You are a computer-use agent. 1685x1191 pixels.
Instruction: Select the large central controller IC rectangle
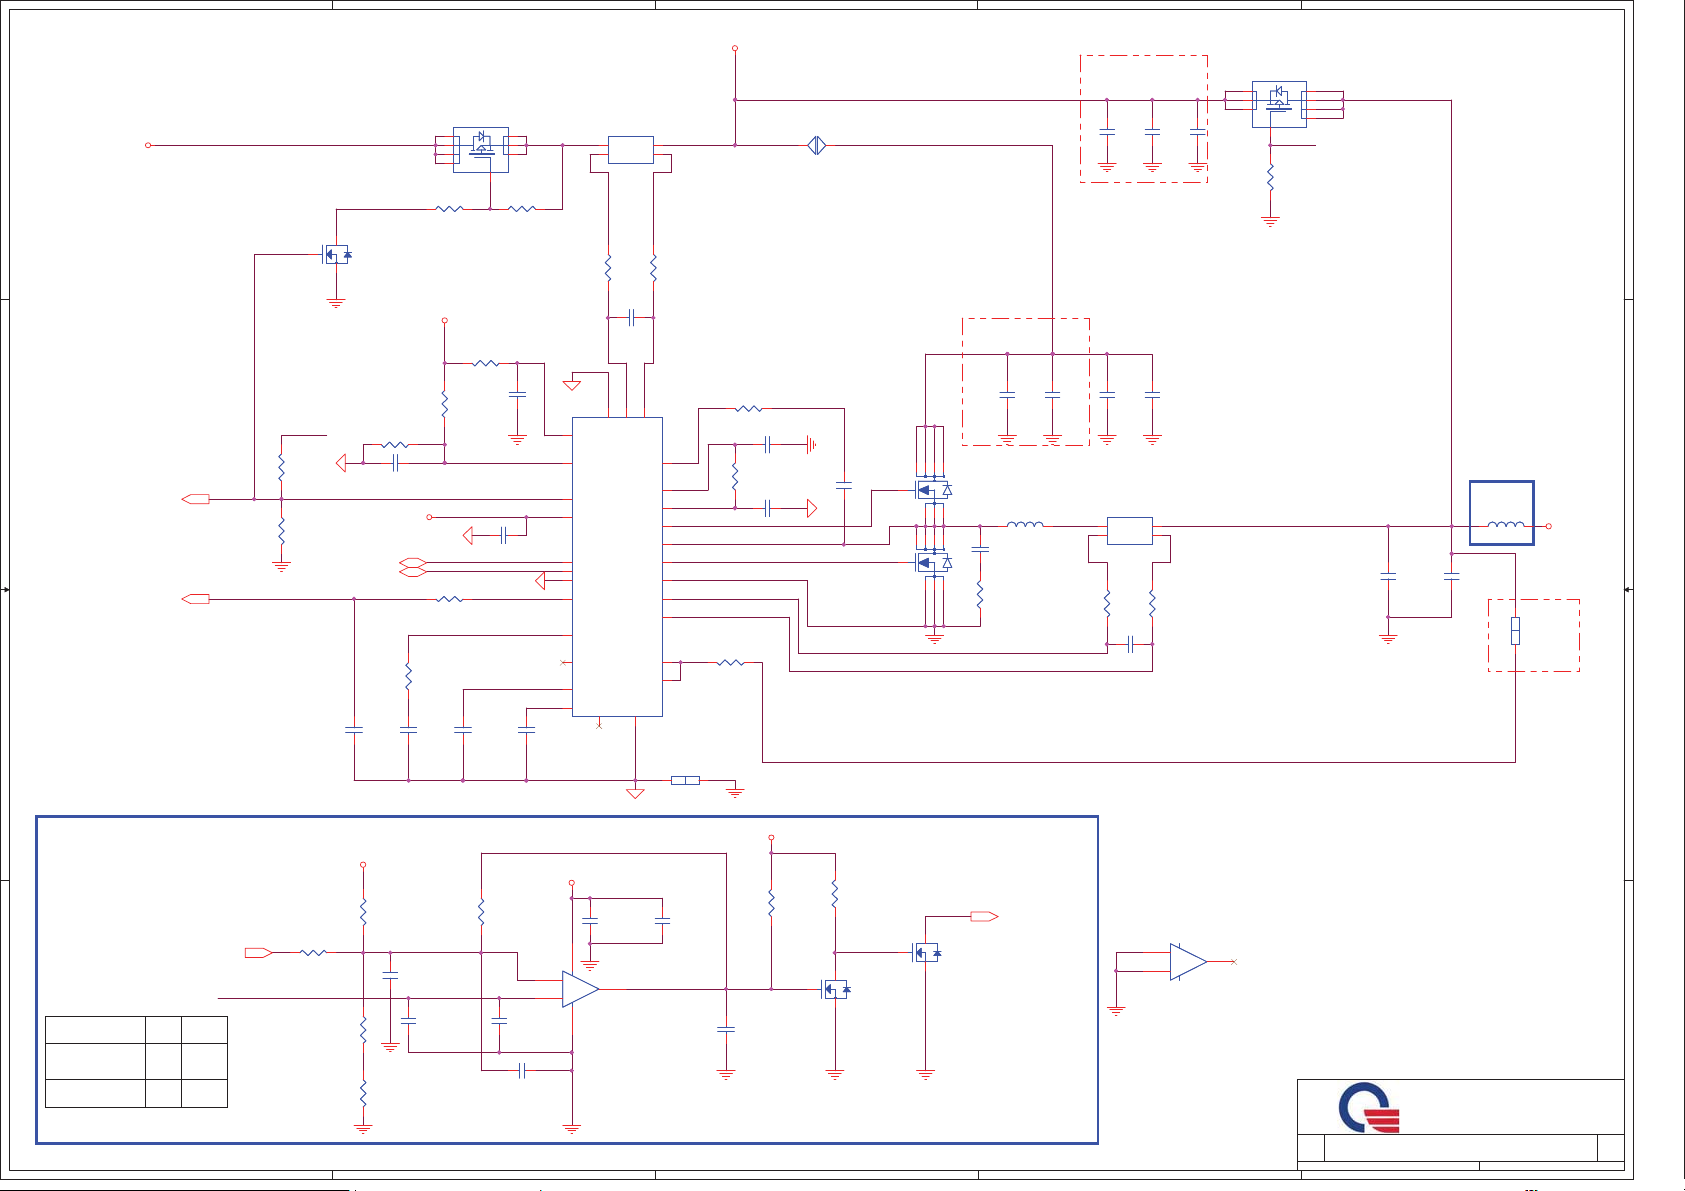point(617,567)
